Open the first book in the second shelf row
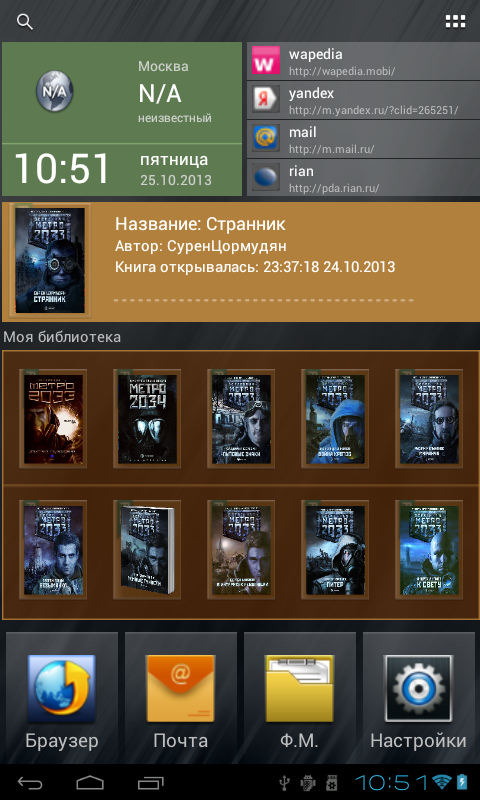 point(53,550)
